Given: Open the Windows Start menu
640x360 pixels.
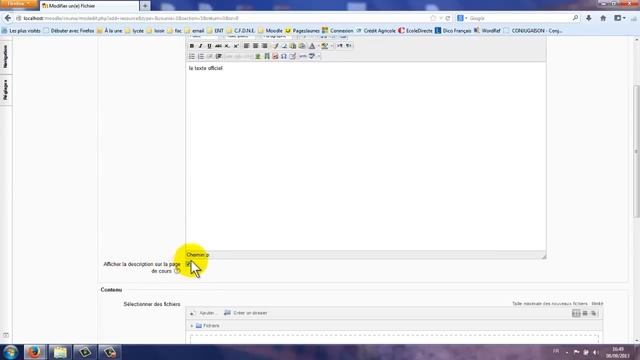Looking at the screenshot, I should 10,352.
